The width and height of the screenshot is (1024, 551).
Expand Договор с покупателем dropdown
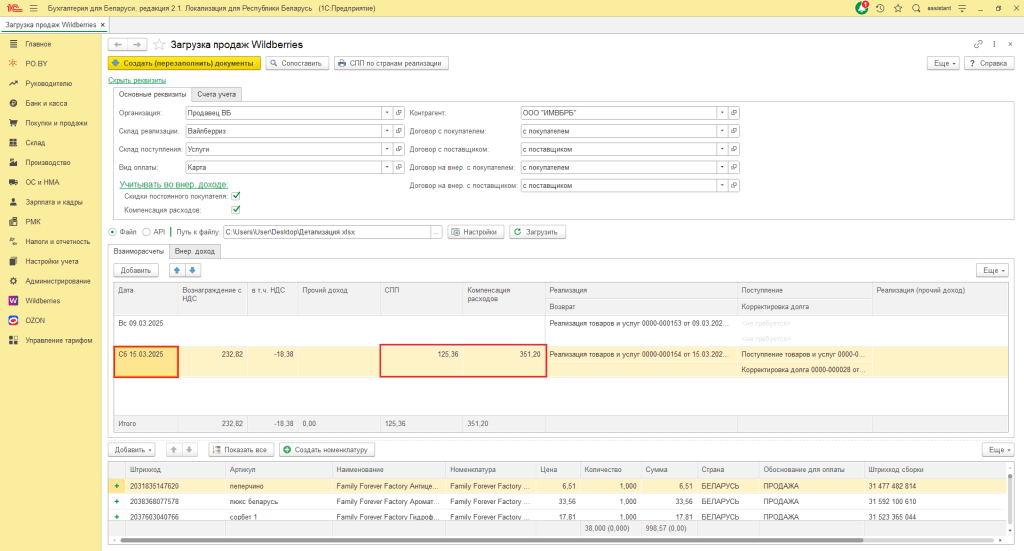722,131
